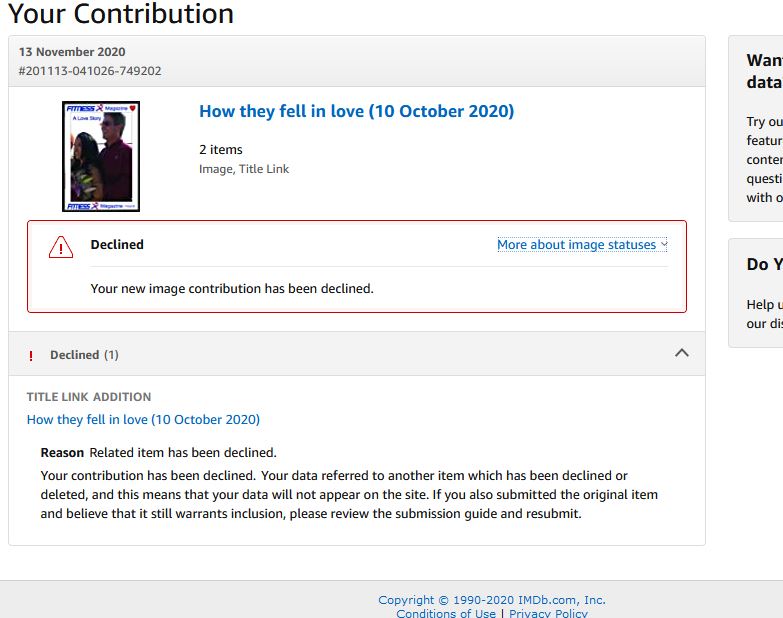Open the Conditions of Use link
The width and height of the screenshot is (783, 618).
pyautogui.click(x=445, y=613)
